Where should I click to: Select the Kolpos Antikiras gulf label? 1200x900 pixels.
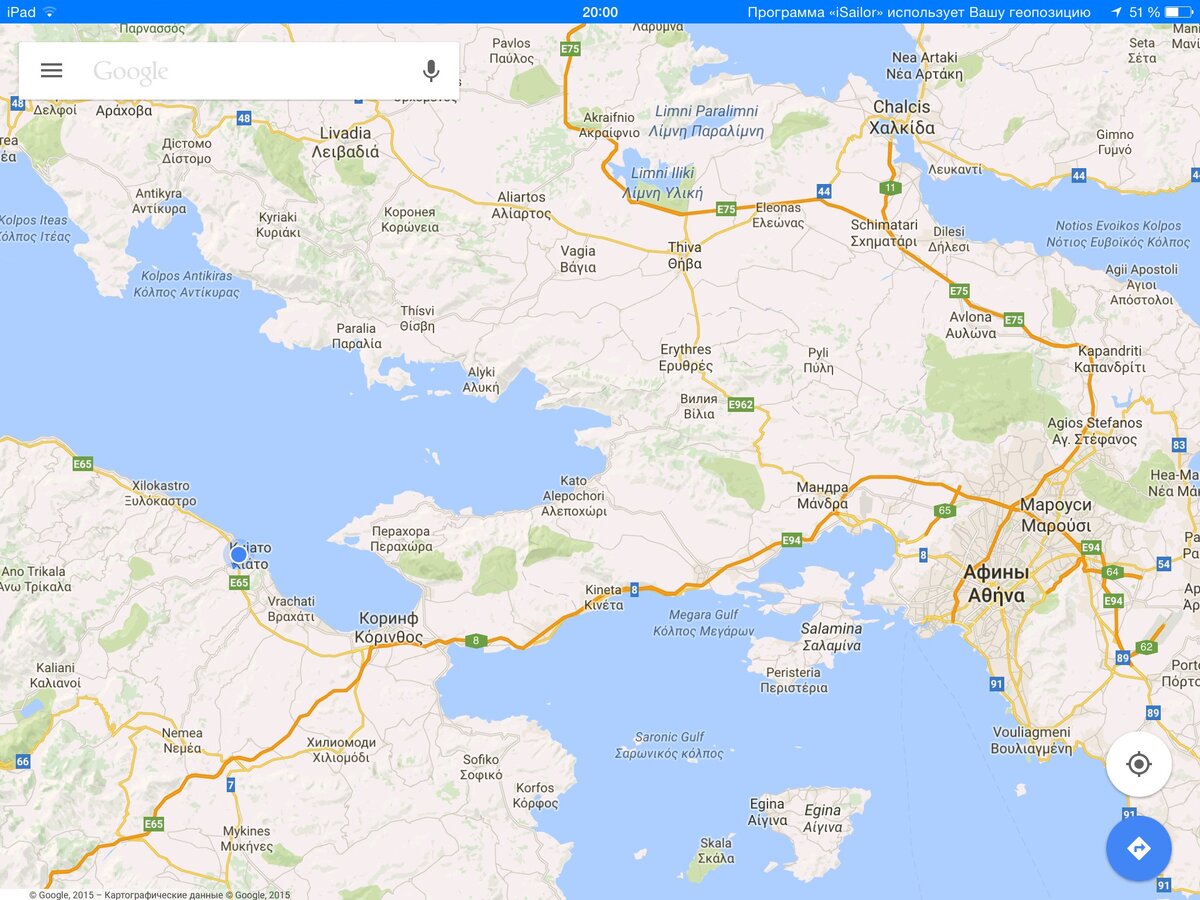click(187, 284)
